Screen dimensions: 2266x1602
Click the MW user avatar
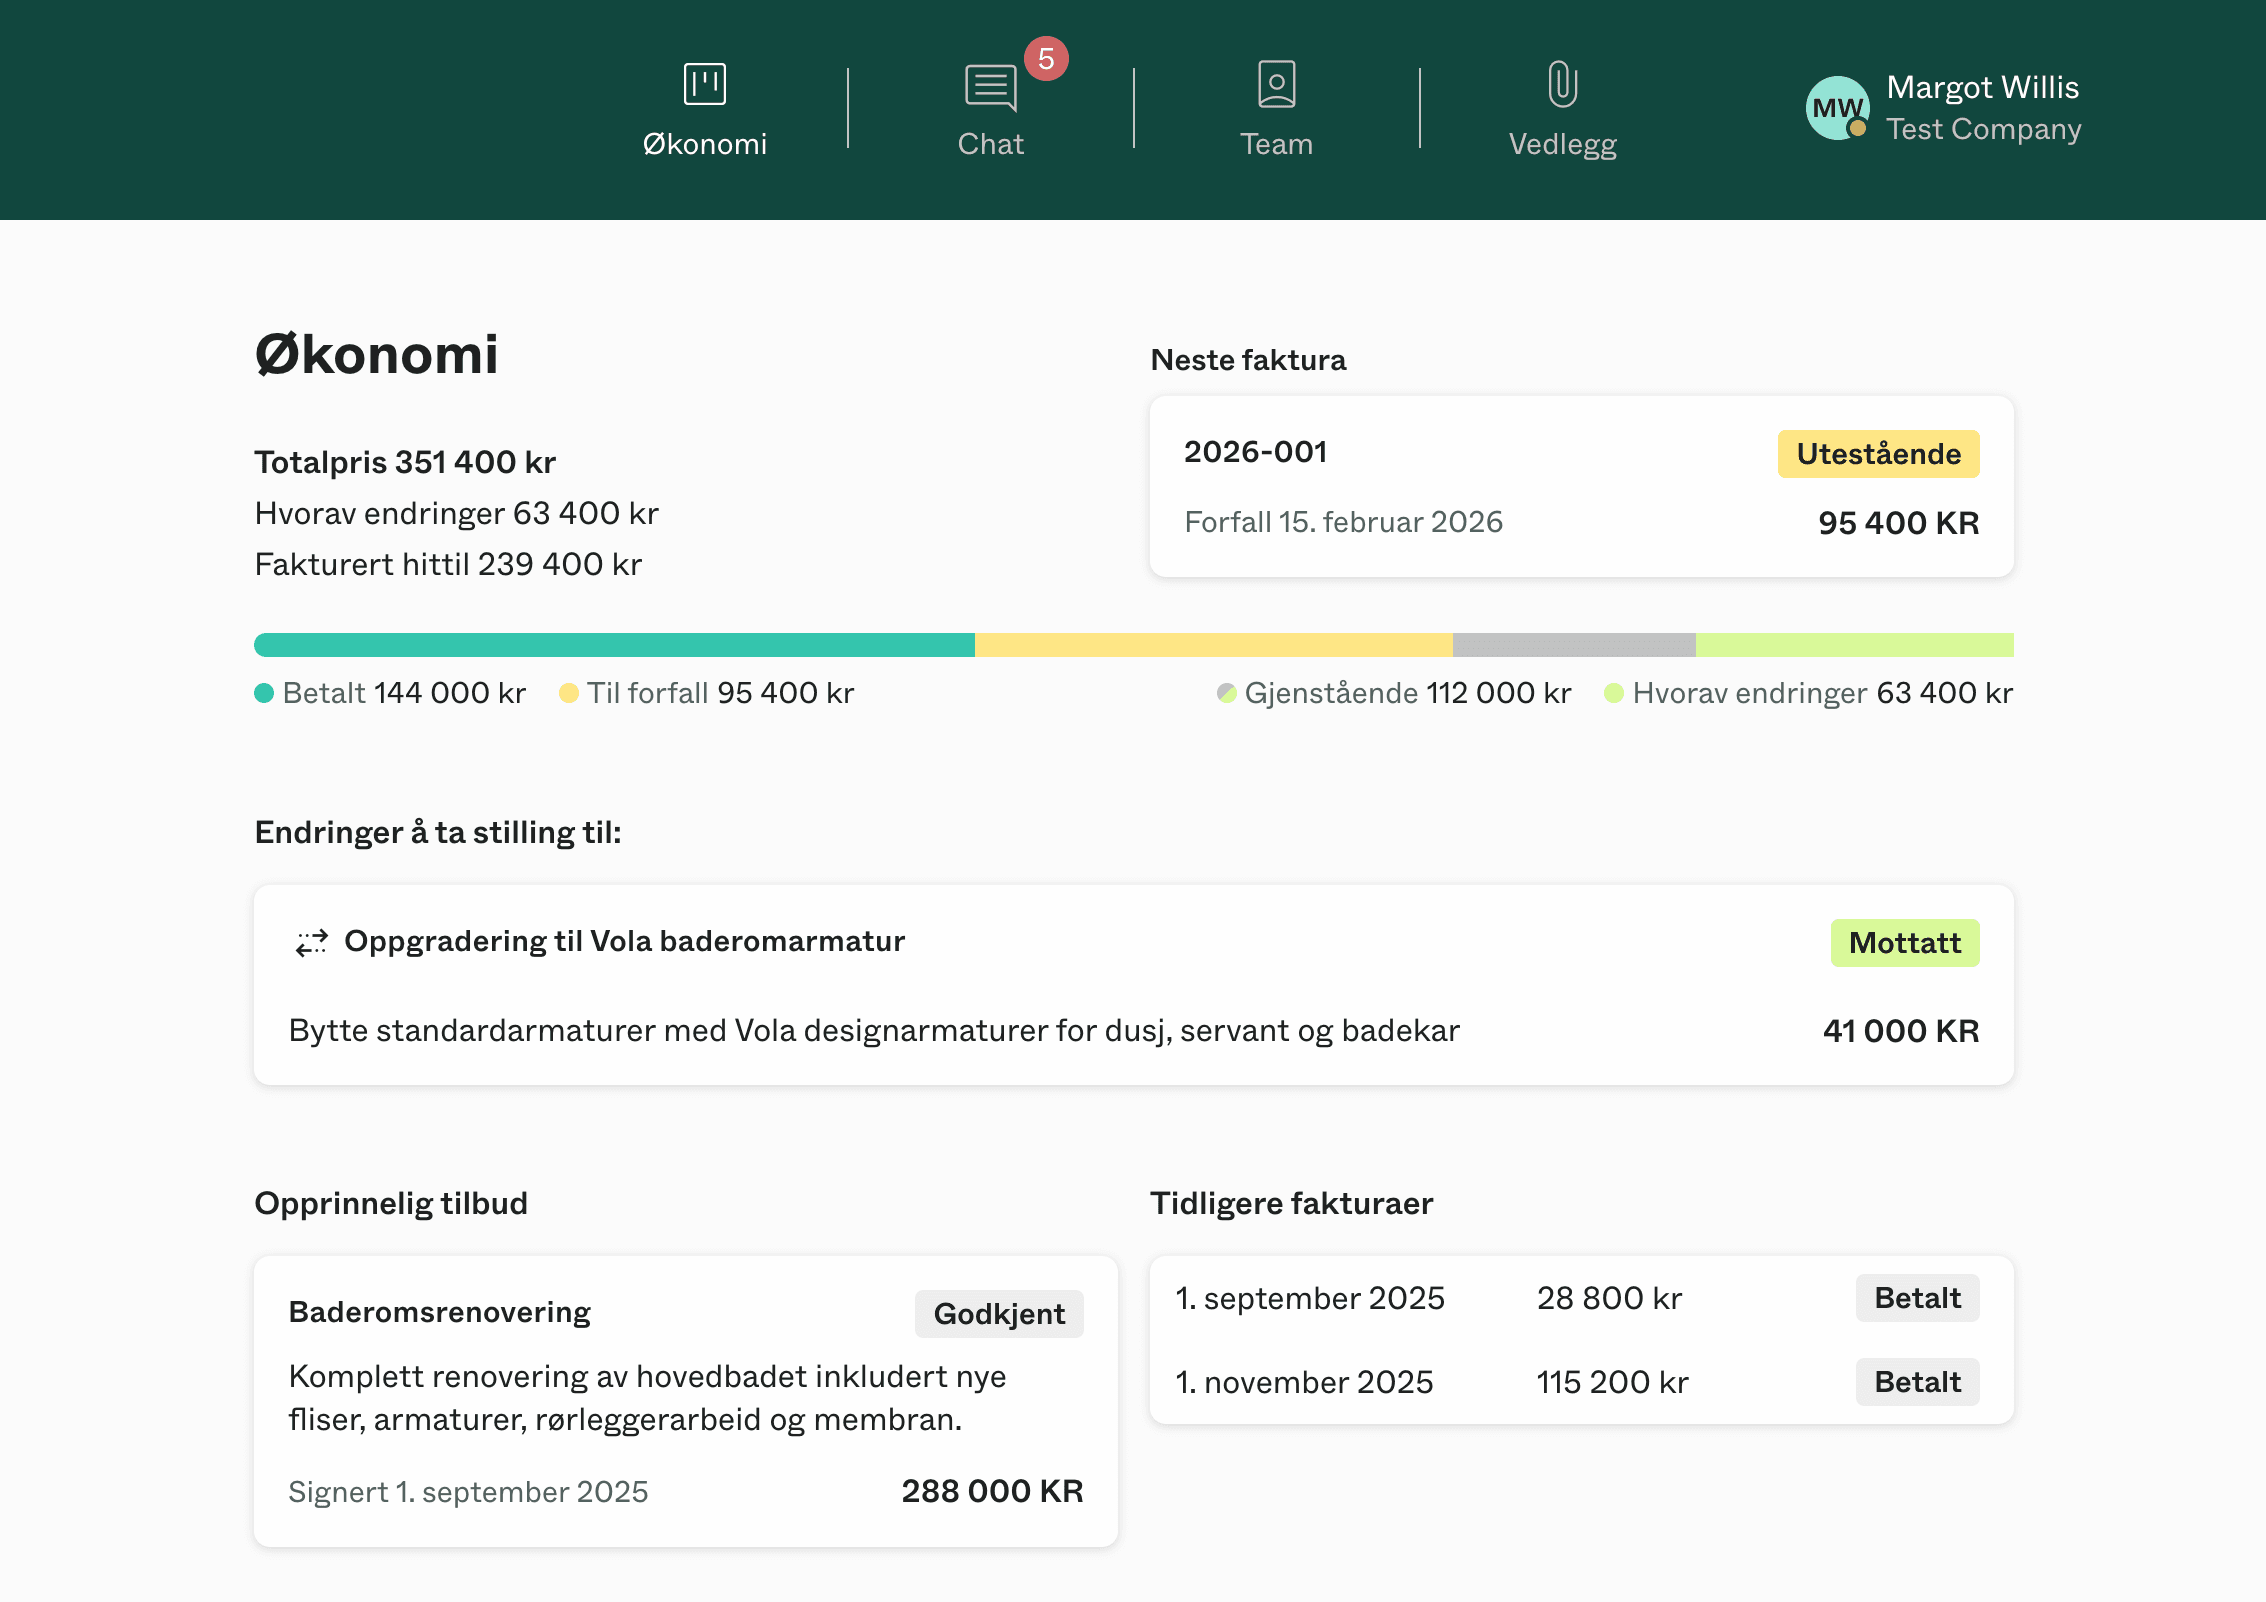click(1837, 108)
